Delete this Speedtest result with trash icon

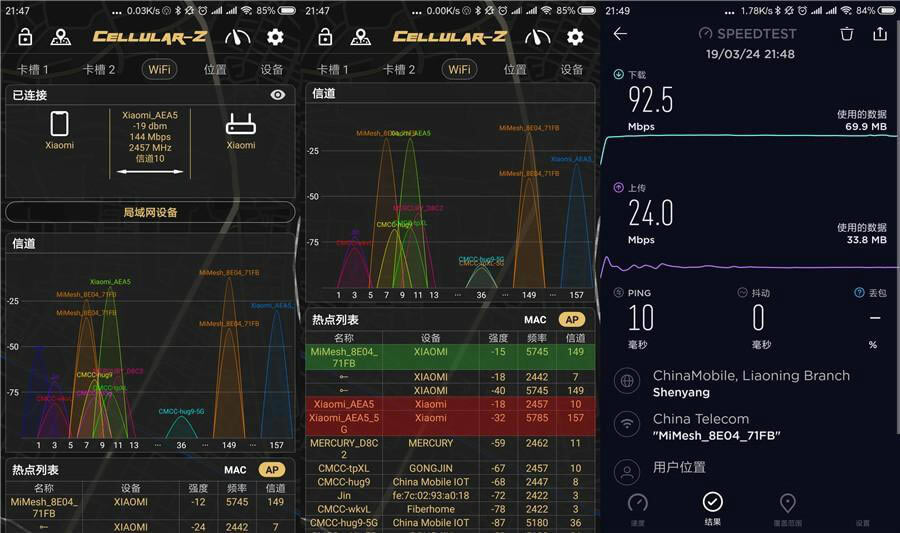tap(847, 34)
